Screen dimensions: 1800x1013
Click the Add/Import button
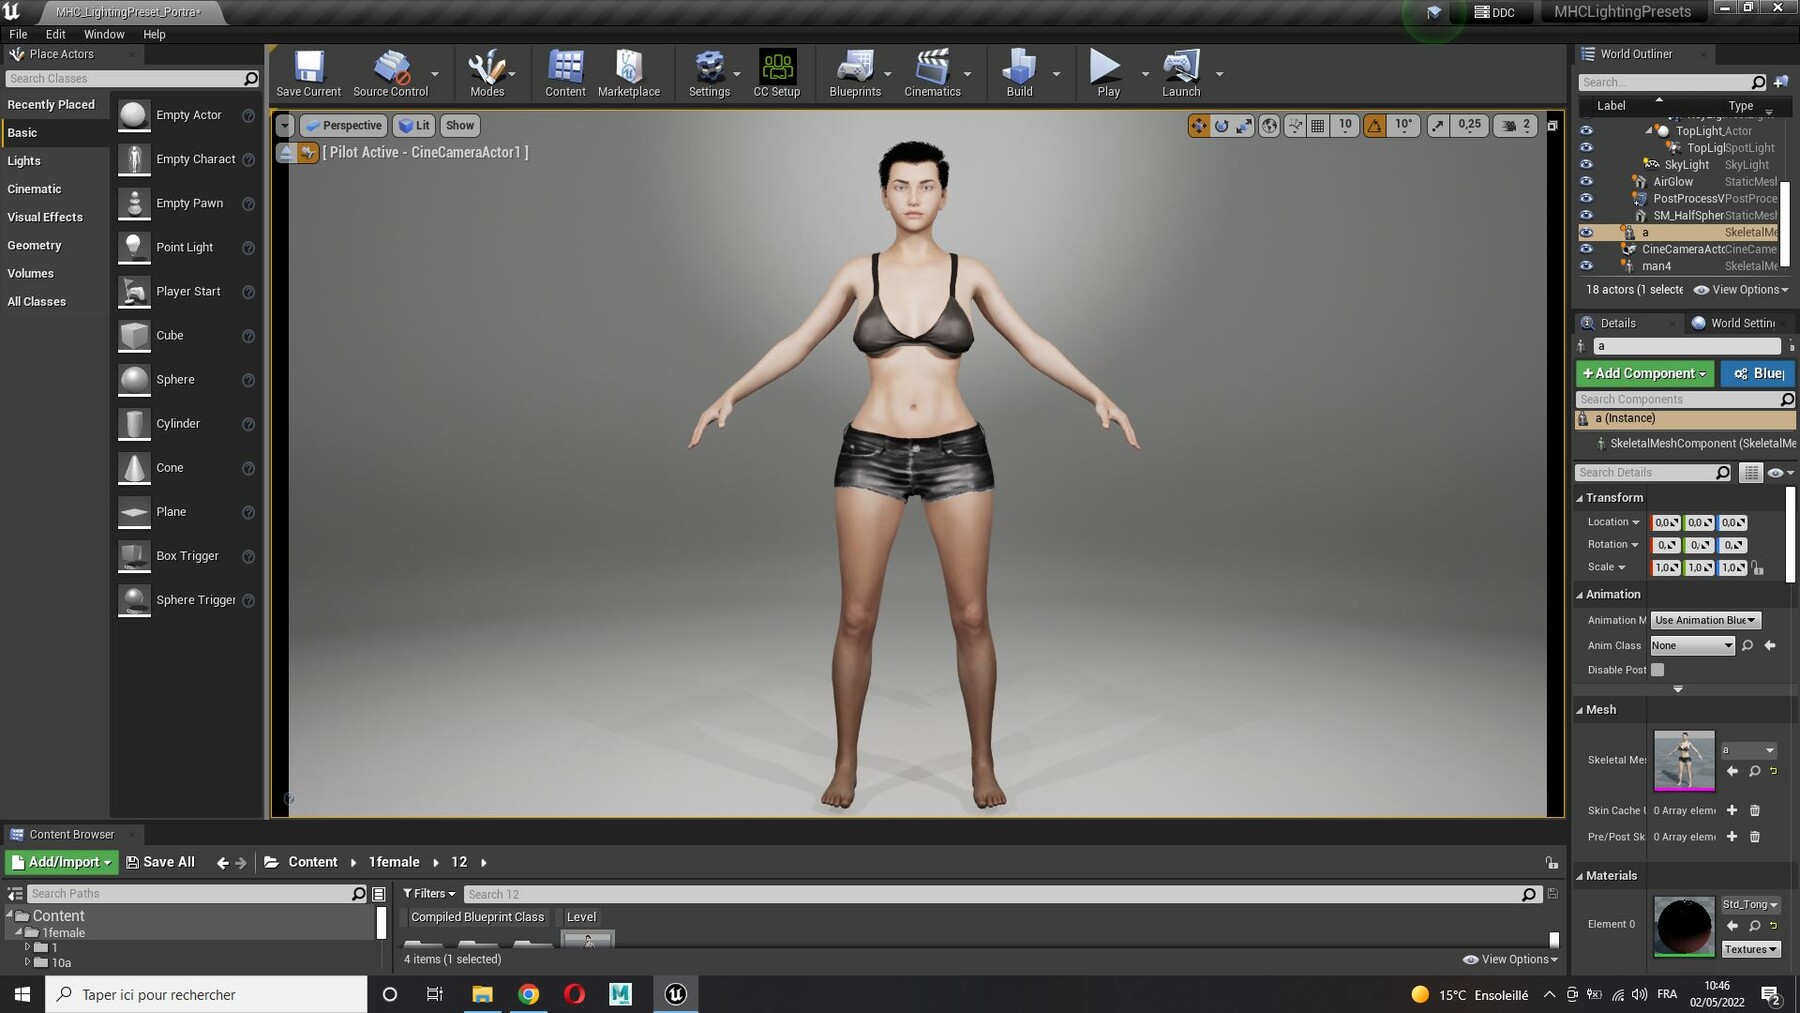[61, 862]
